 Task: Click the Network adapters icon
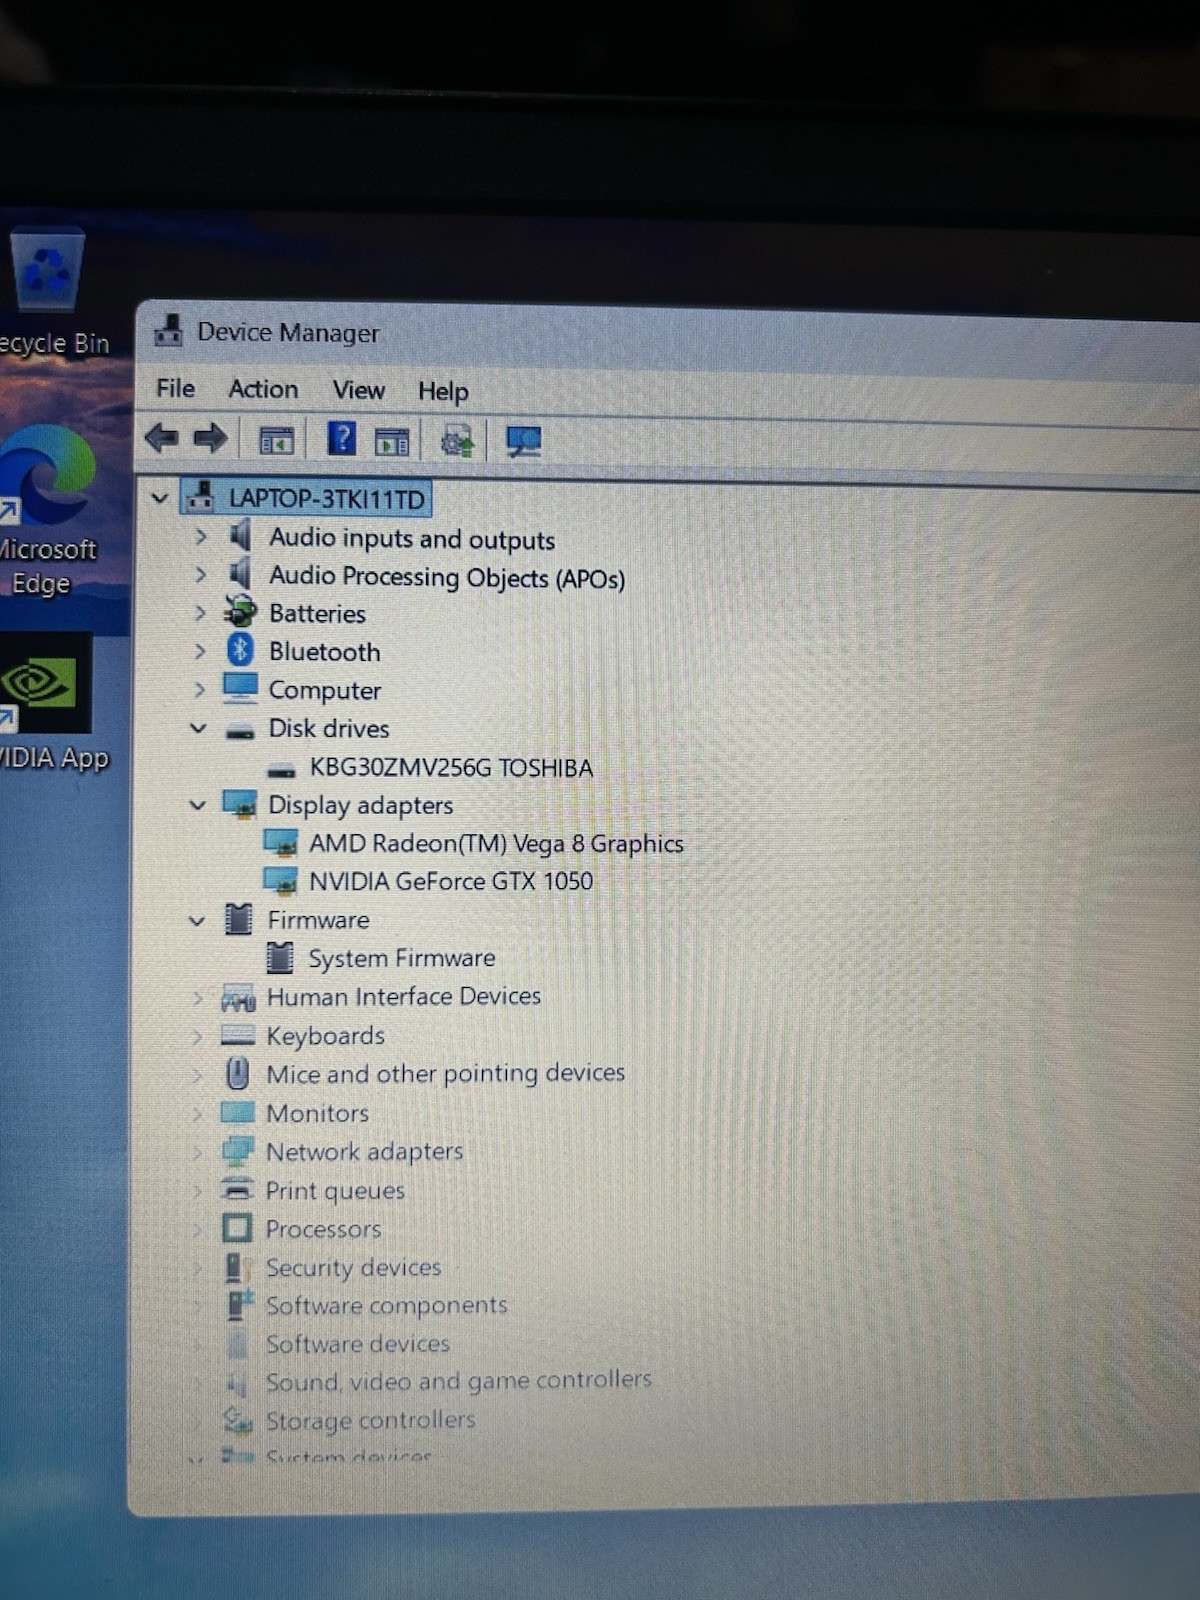pos(237,1150)
